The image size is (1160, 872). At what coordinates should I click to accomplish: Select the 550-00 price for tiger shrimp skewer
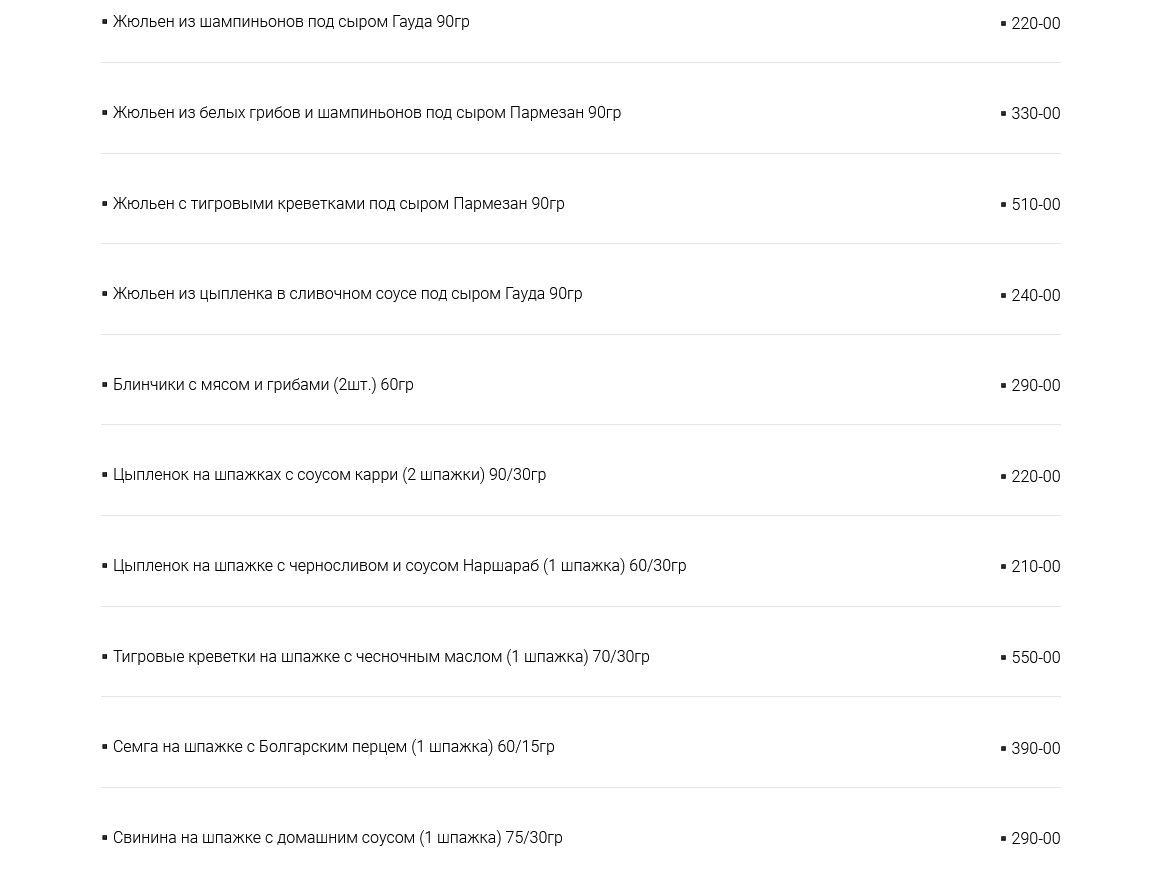(1034, 658)
